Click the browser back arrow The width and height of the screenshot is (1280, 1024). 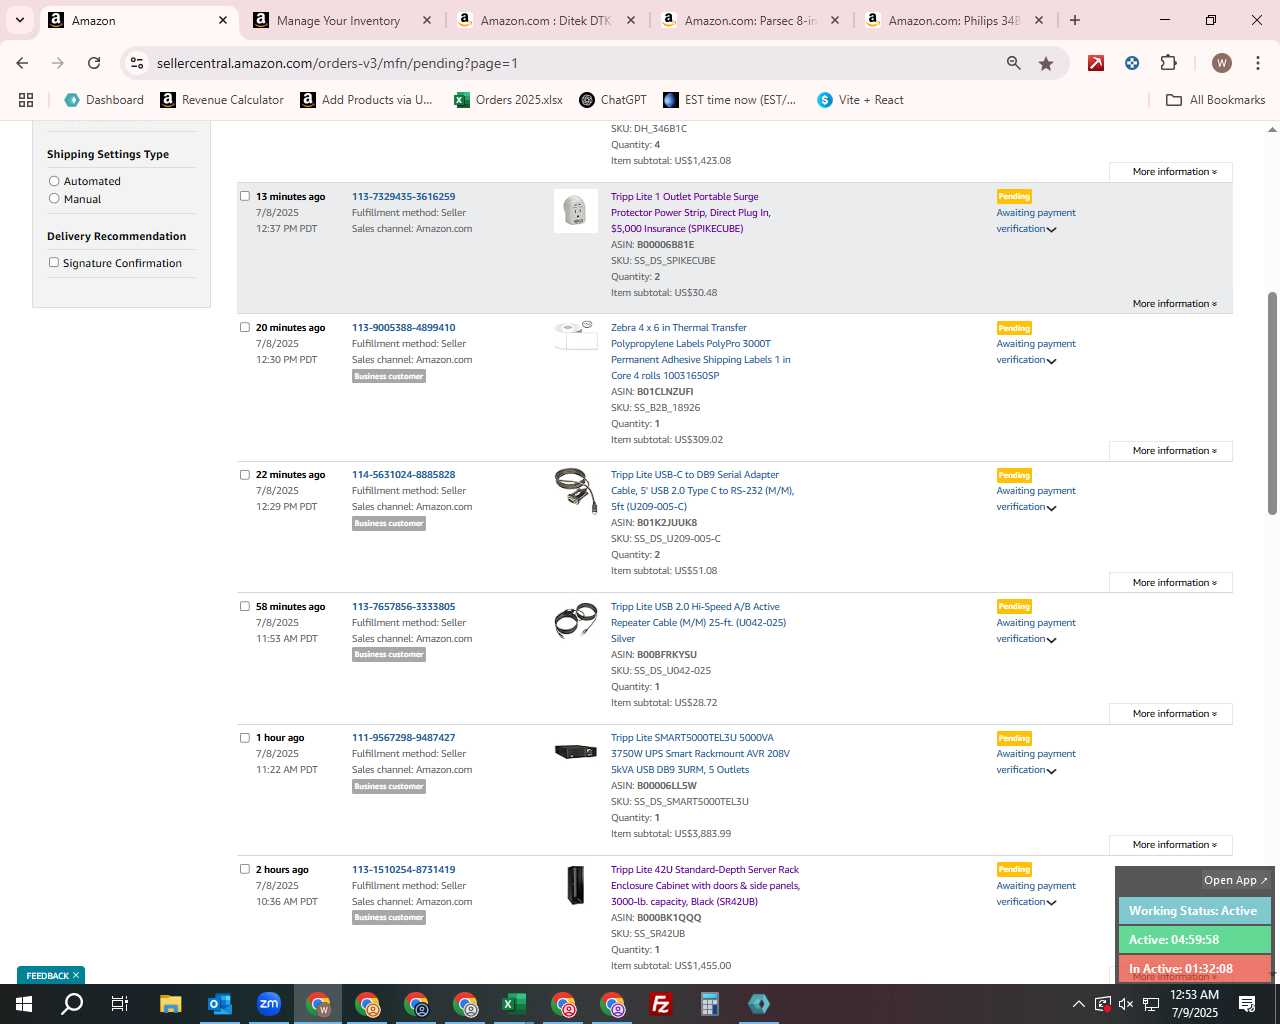[x=22, y=63]
